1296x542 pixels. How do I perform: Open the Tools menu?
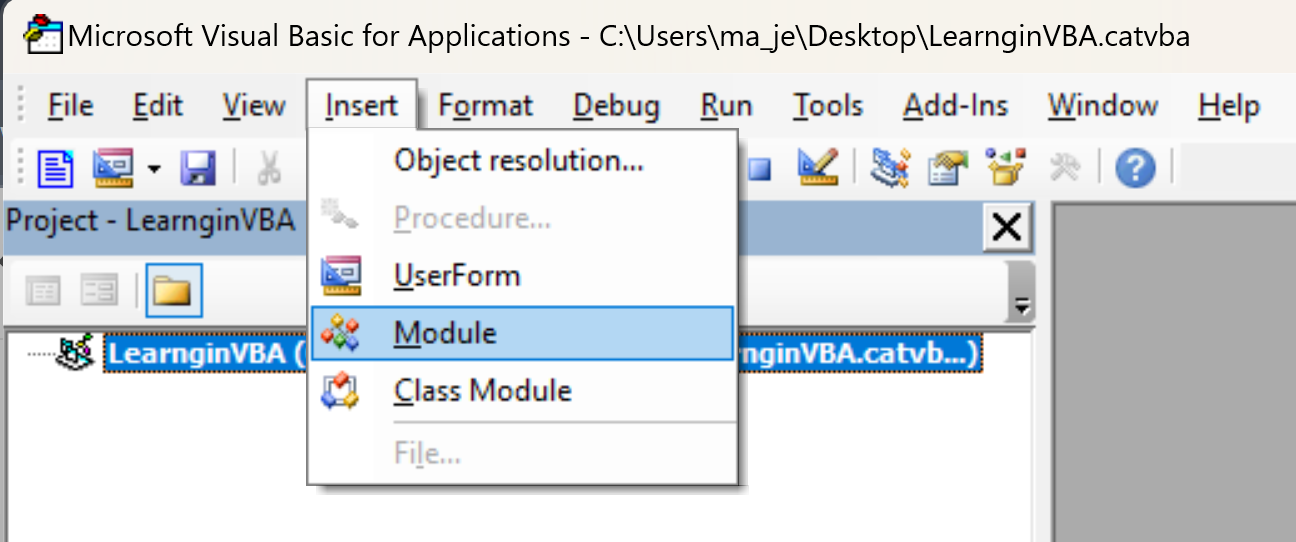[828, 106]
